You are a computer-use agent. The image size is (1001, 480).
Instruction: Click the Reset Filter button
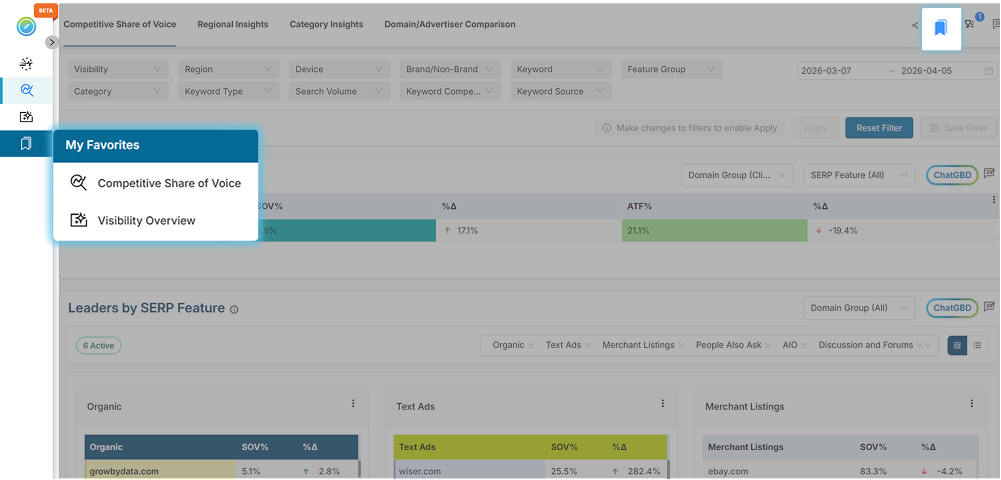tap(879, 128)
